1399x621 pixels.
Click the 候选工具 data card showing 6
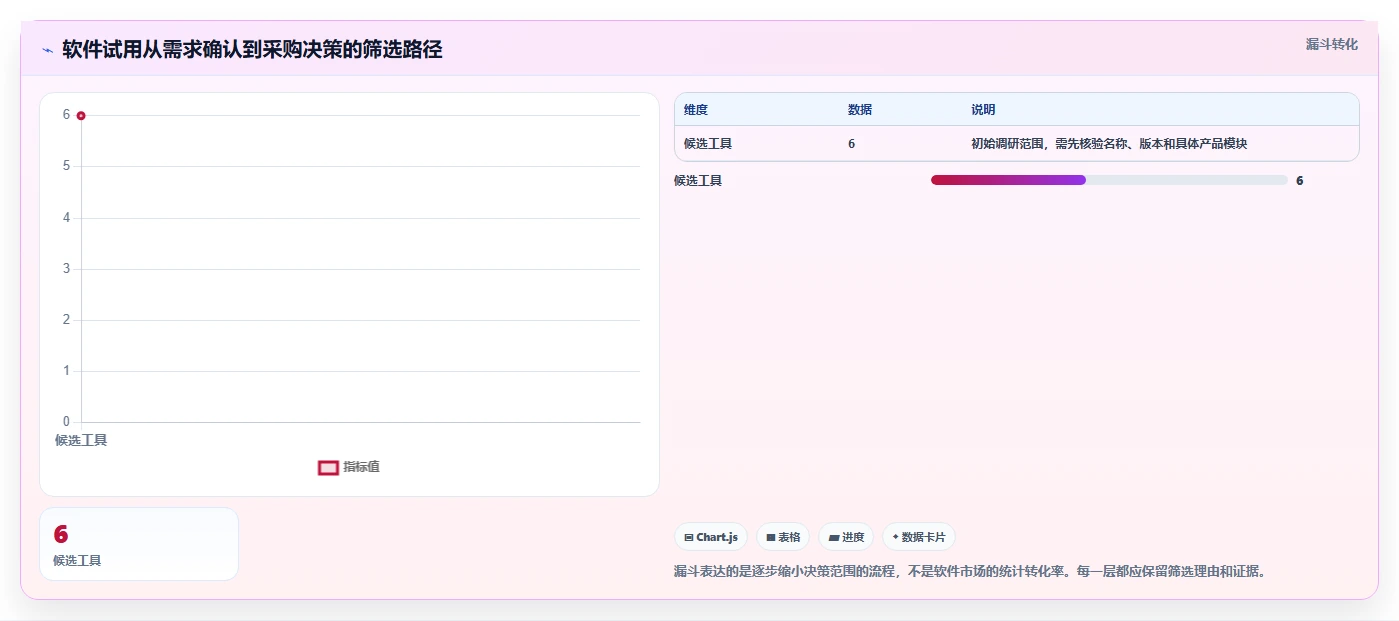pyautogui.click(x=139, y=544)
